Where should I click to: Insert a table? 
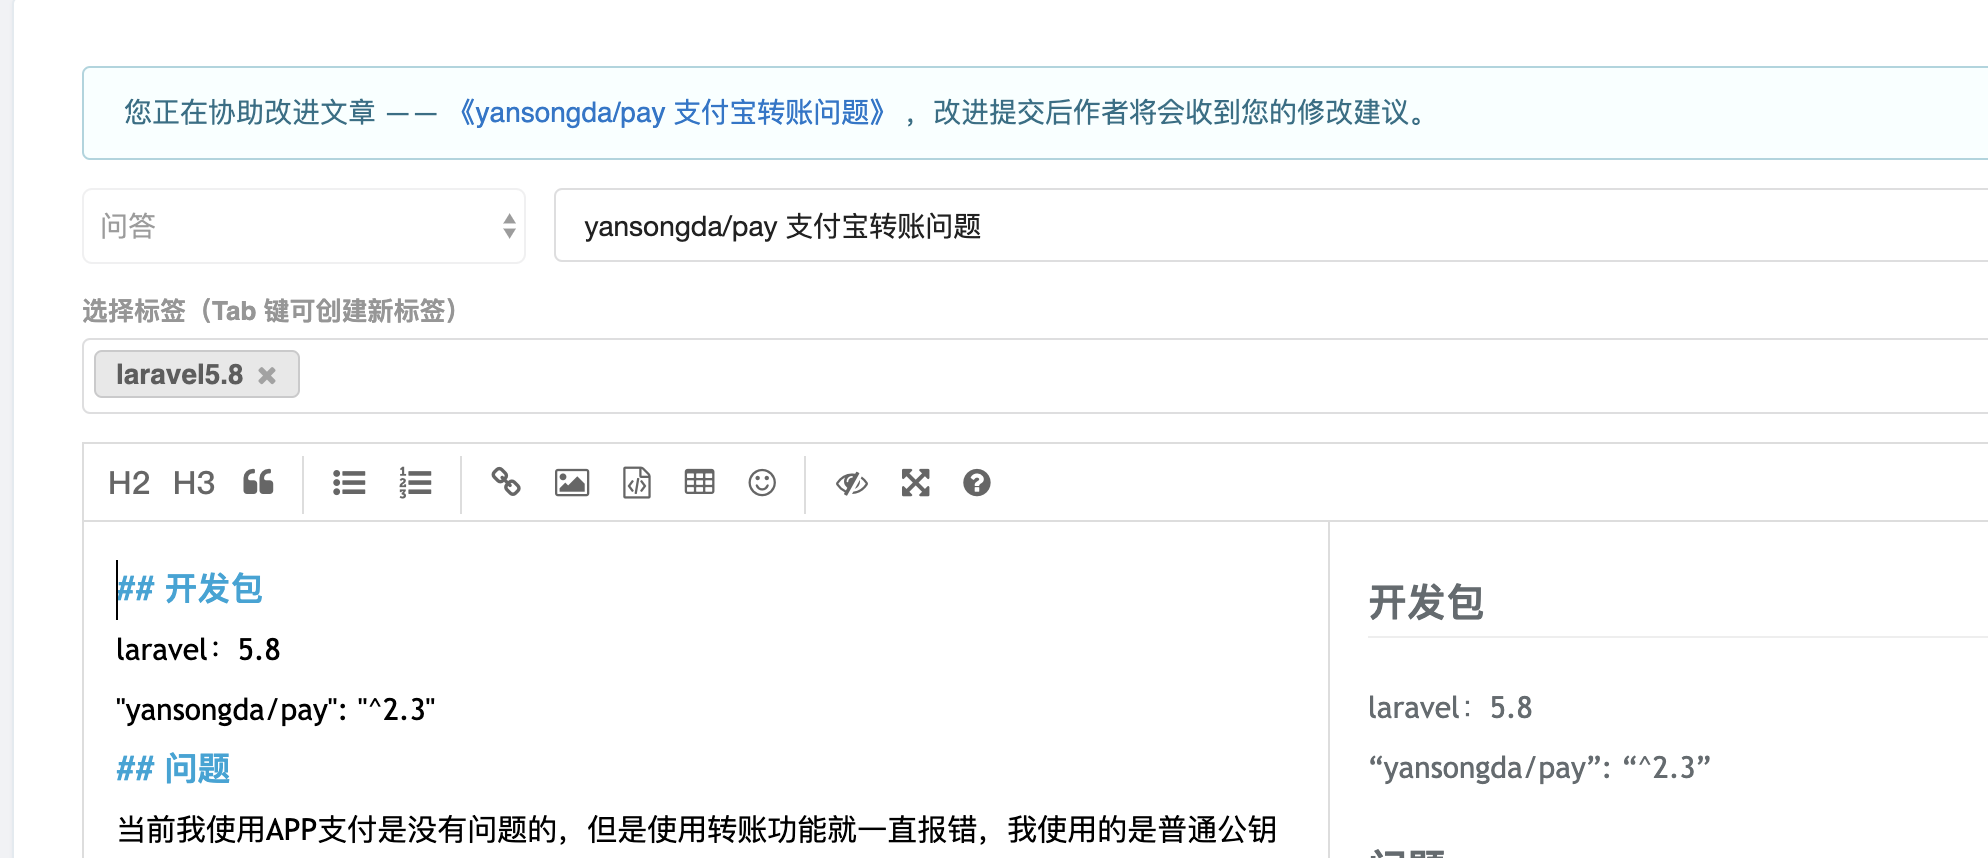699,483
